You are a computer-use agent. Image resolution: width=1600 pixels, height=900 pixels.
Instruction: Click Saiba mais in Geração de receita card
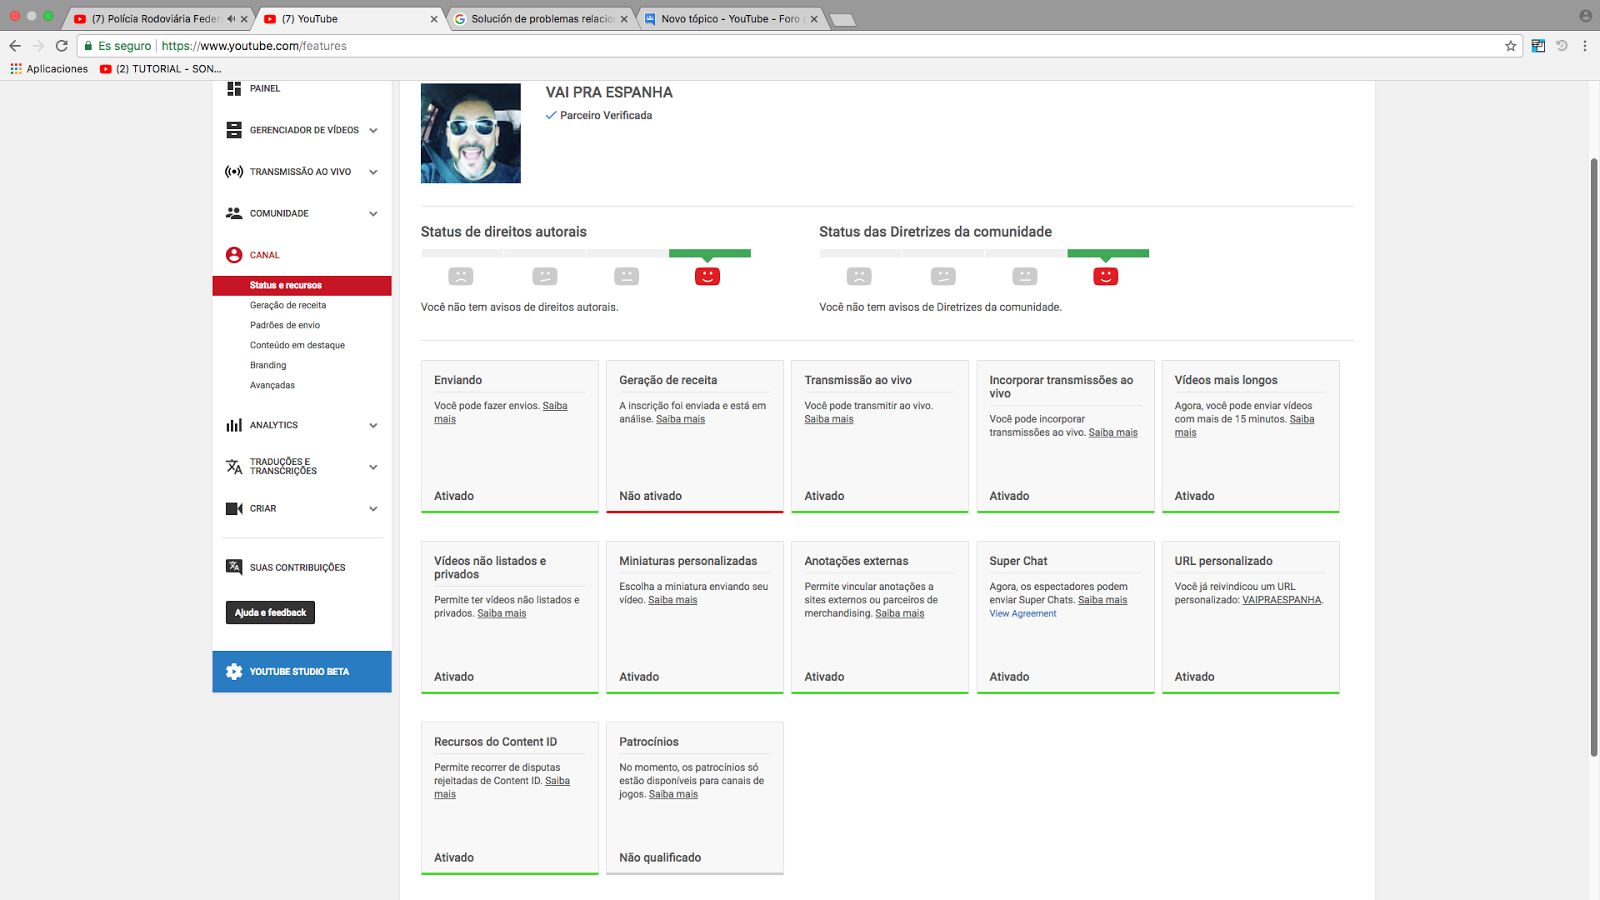coord(680,419)
